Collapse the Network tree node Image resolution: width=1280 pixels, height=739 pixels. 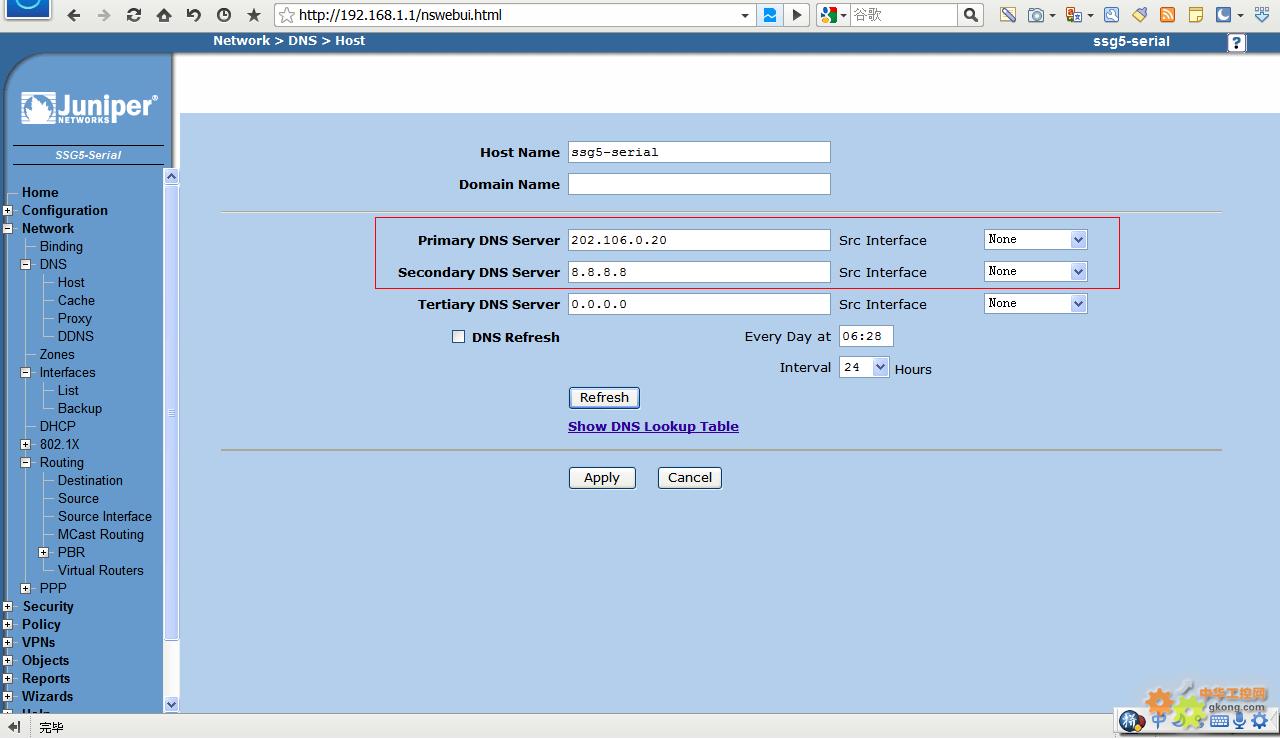[8, 229]
